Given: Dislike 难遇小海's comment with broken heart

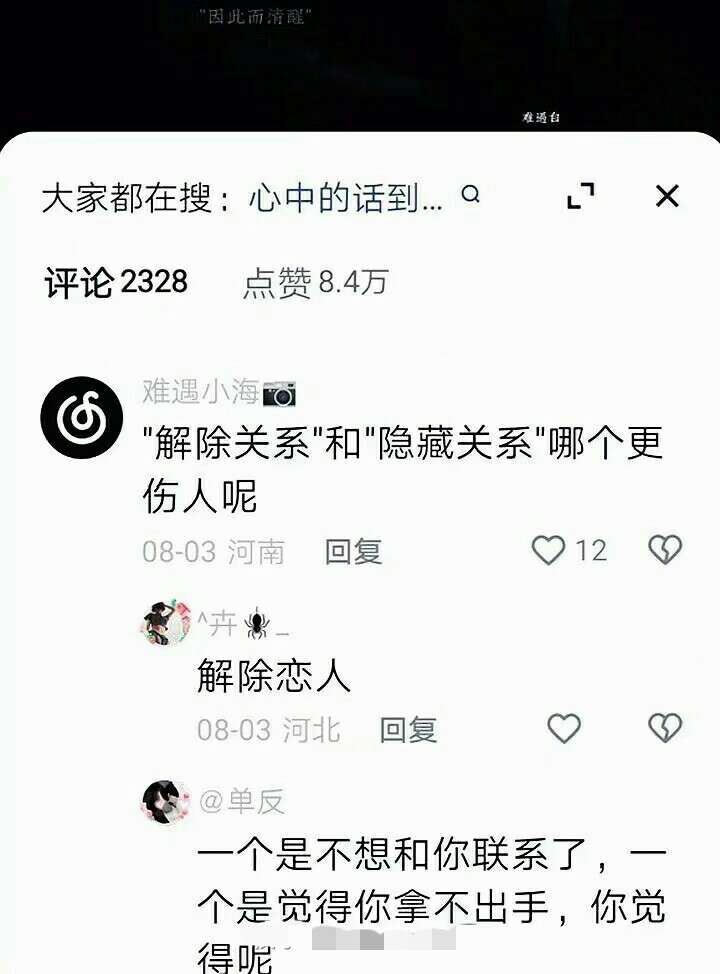Looking at the screenshot, I should [x=665, y=550].
